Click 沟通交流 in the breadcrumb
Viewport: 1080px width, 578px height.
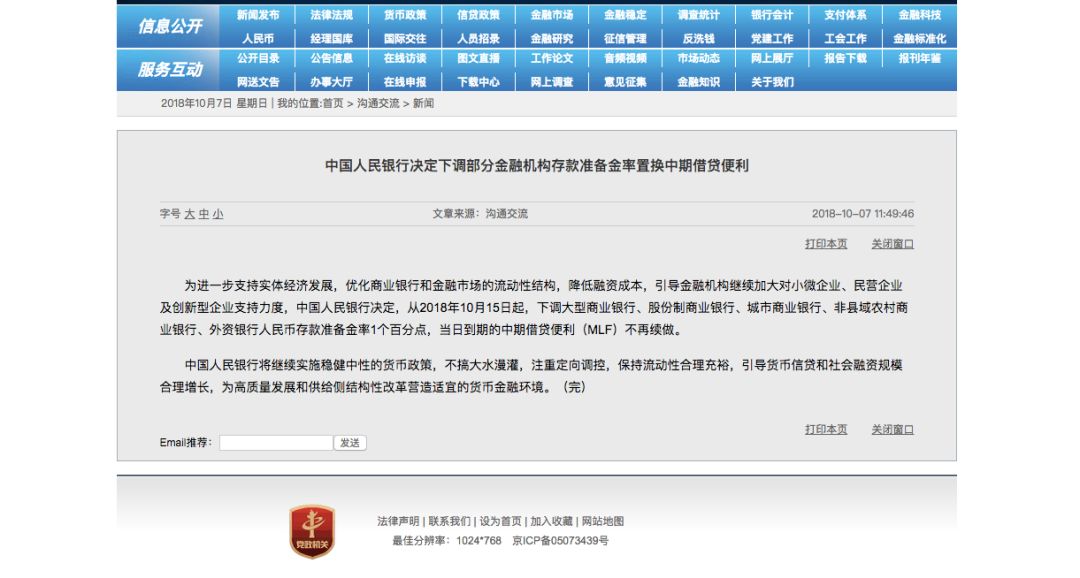pos(378,103)
